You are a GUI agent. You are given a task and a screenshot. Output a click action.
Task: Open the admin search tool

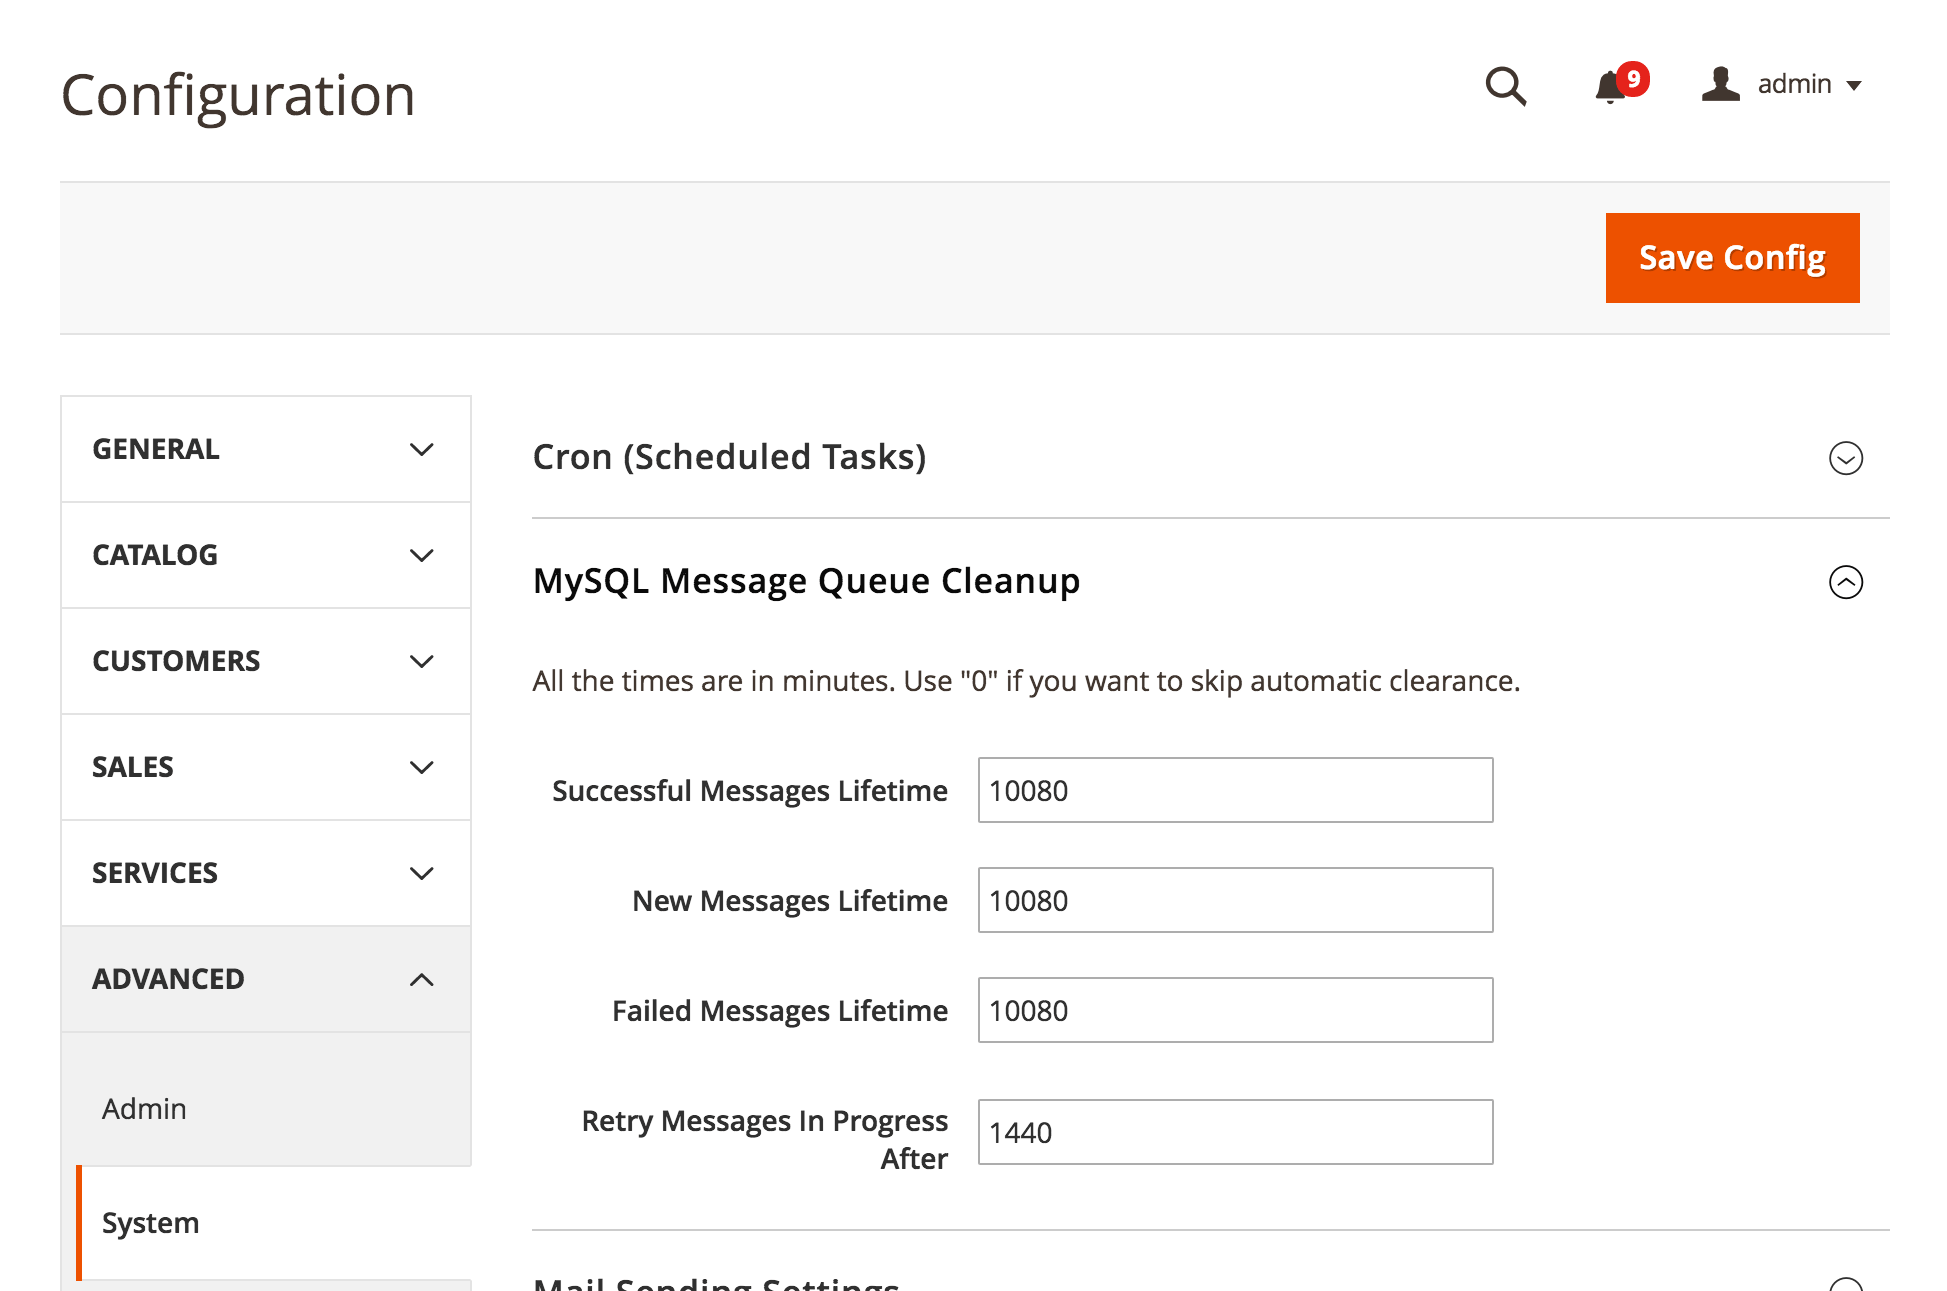click(1505, 86)
